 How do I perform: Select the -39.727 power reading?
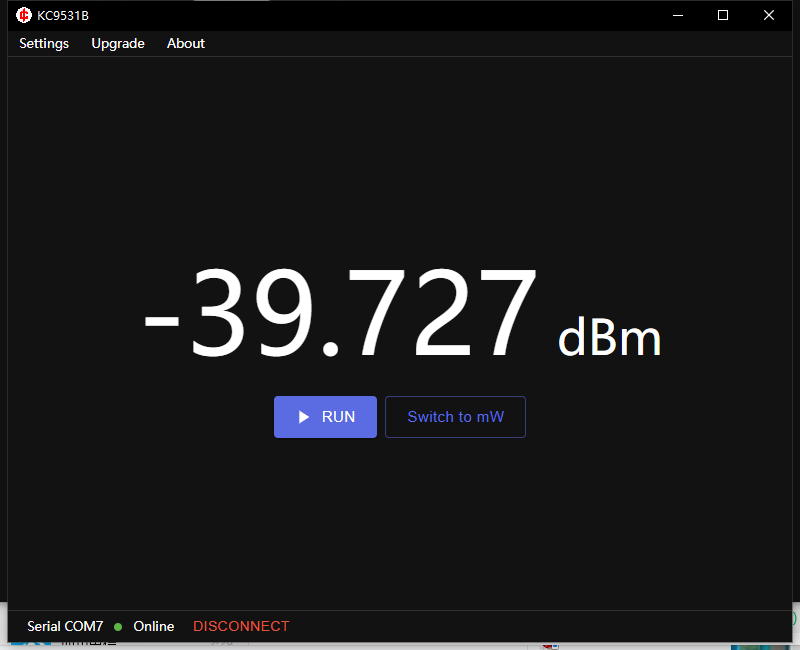(340, 313)
